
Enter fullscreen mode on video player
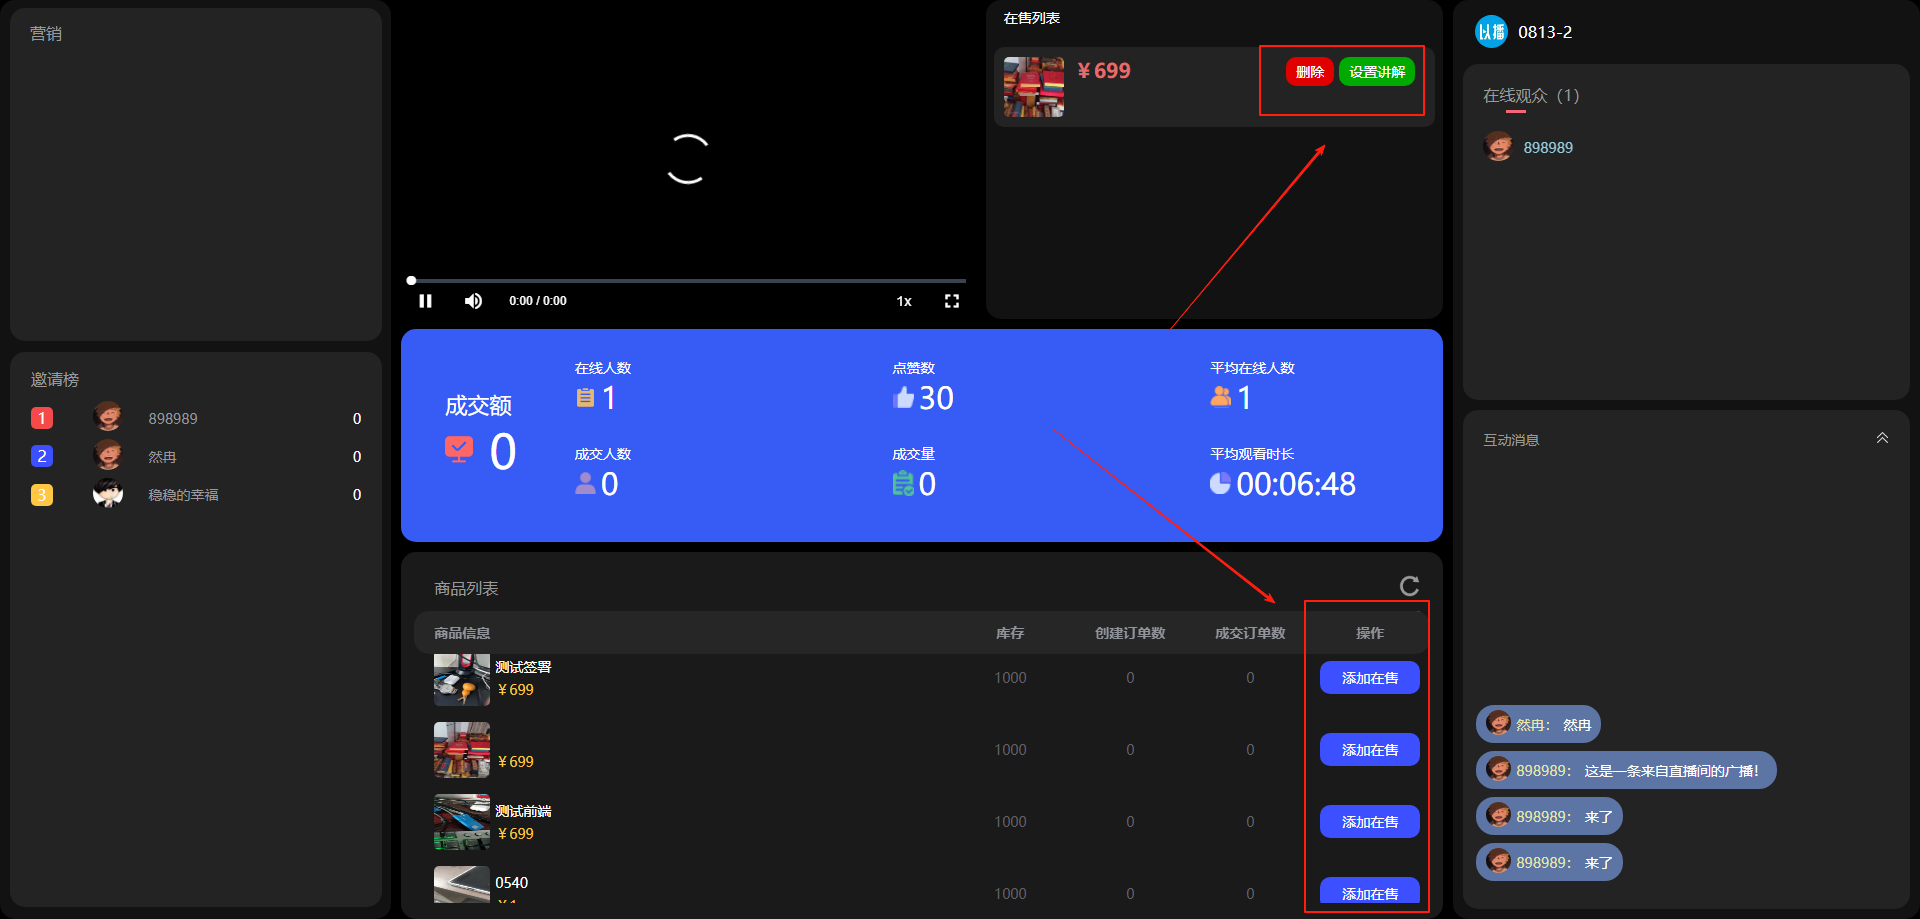pos(951,301)
